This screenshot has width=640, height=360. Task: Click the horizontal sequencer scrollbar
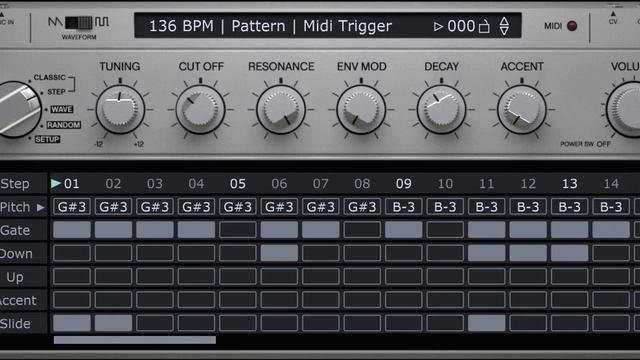[x=135, y=340]
